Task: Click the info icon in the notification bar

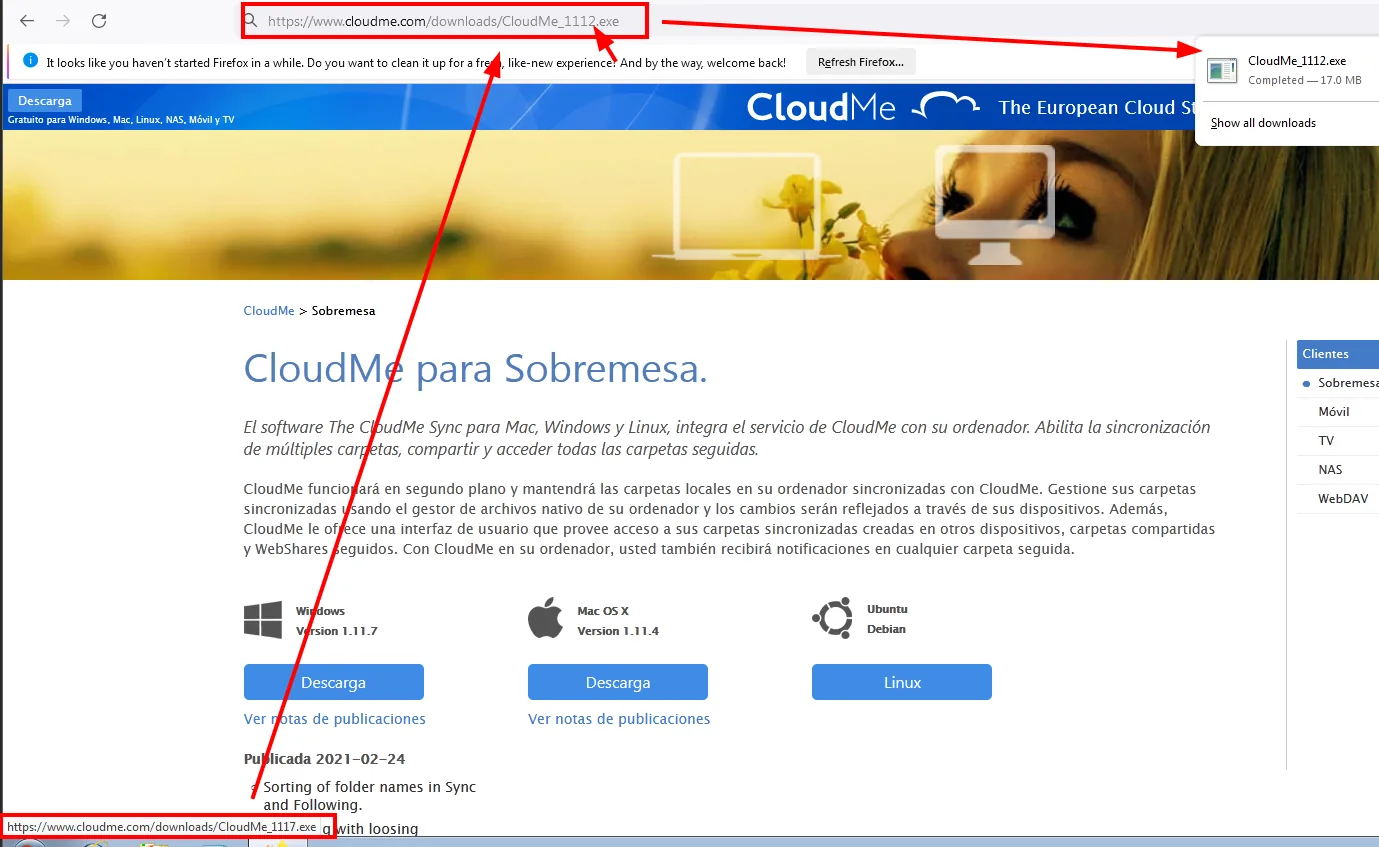Action: 30,61
